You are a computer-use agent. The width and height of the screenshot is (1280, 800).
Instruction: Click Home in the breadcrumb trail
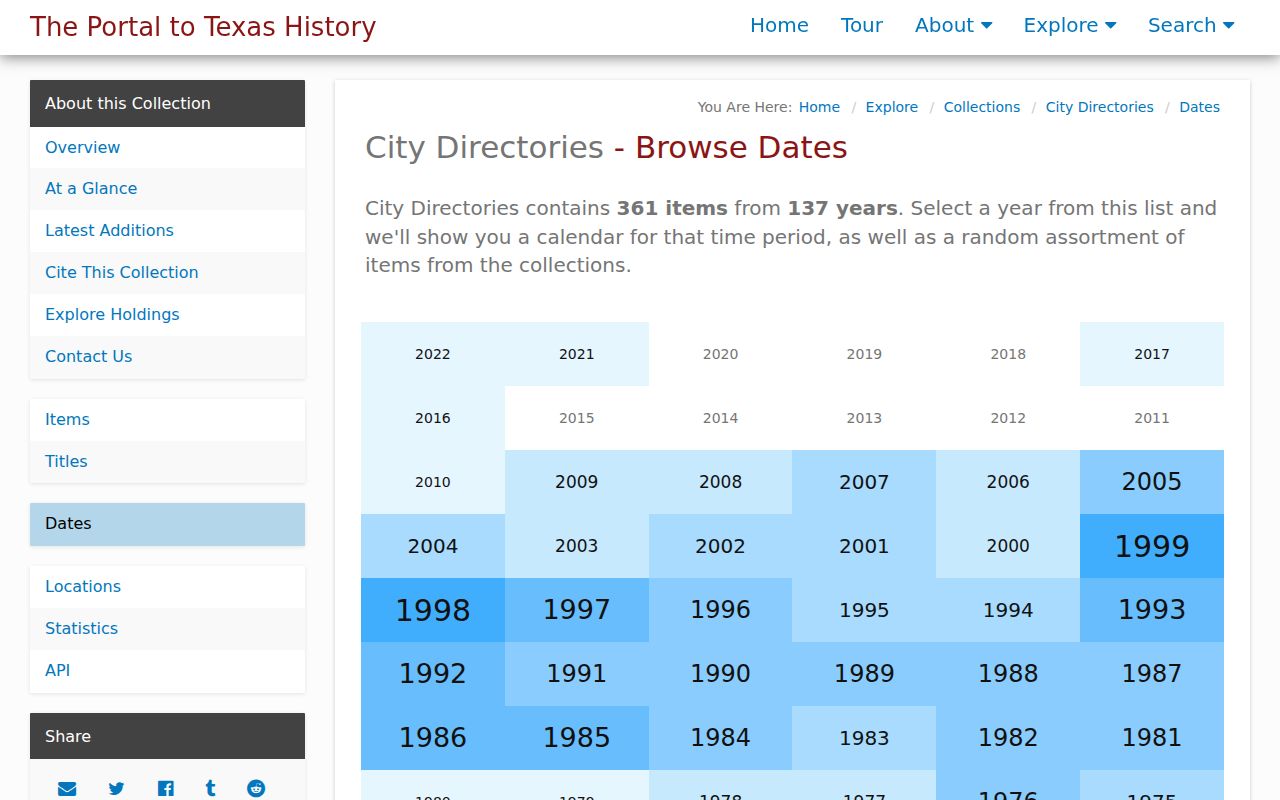click(819, 107)
